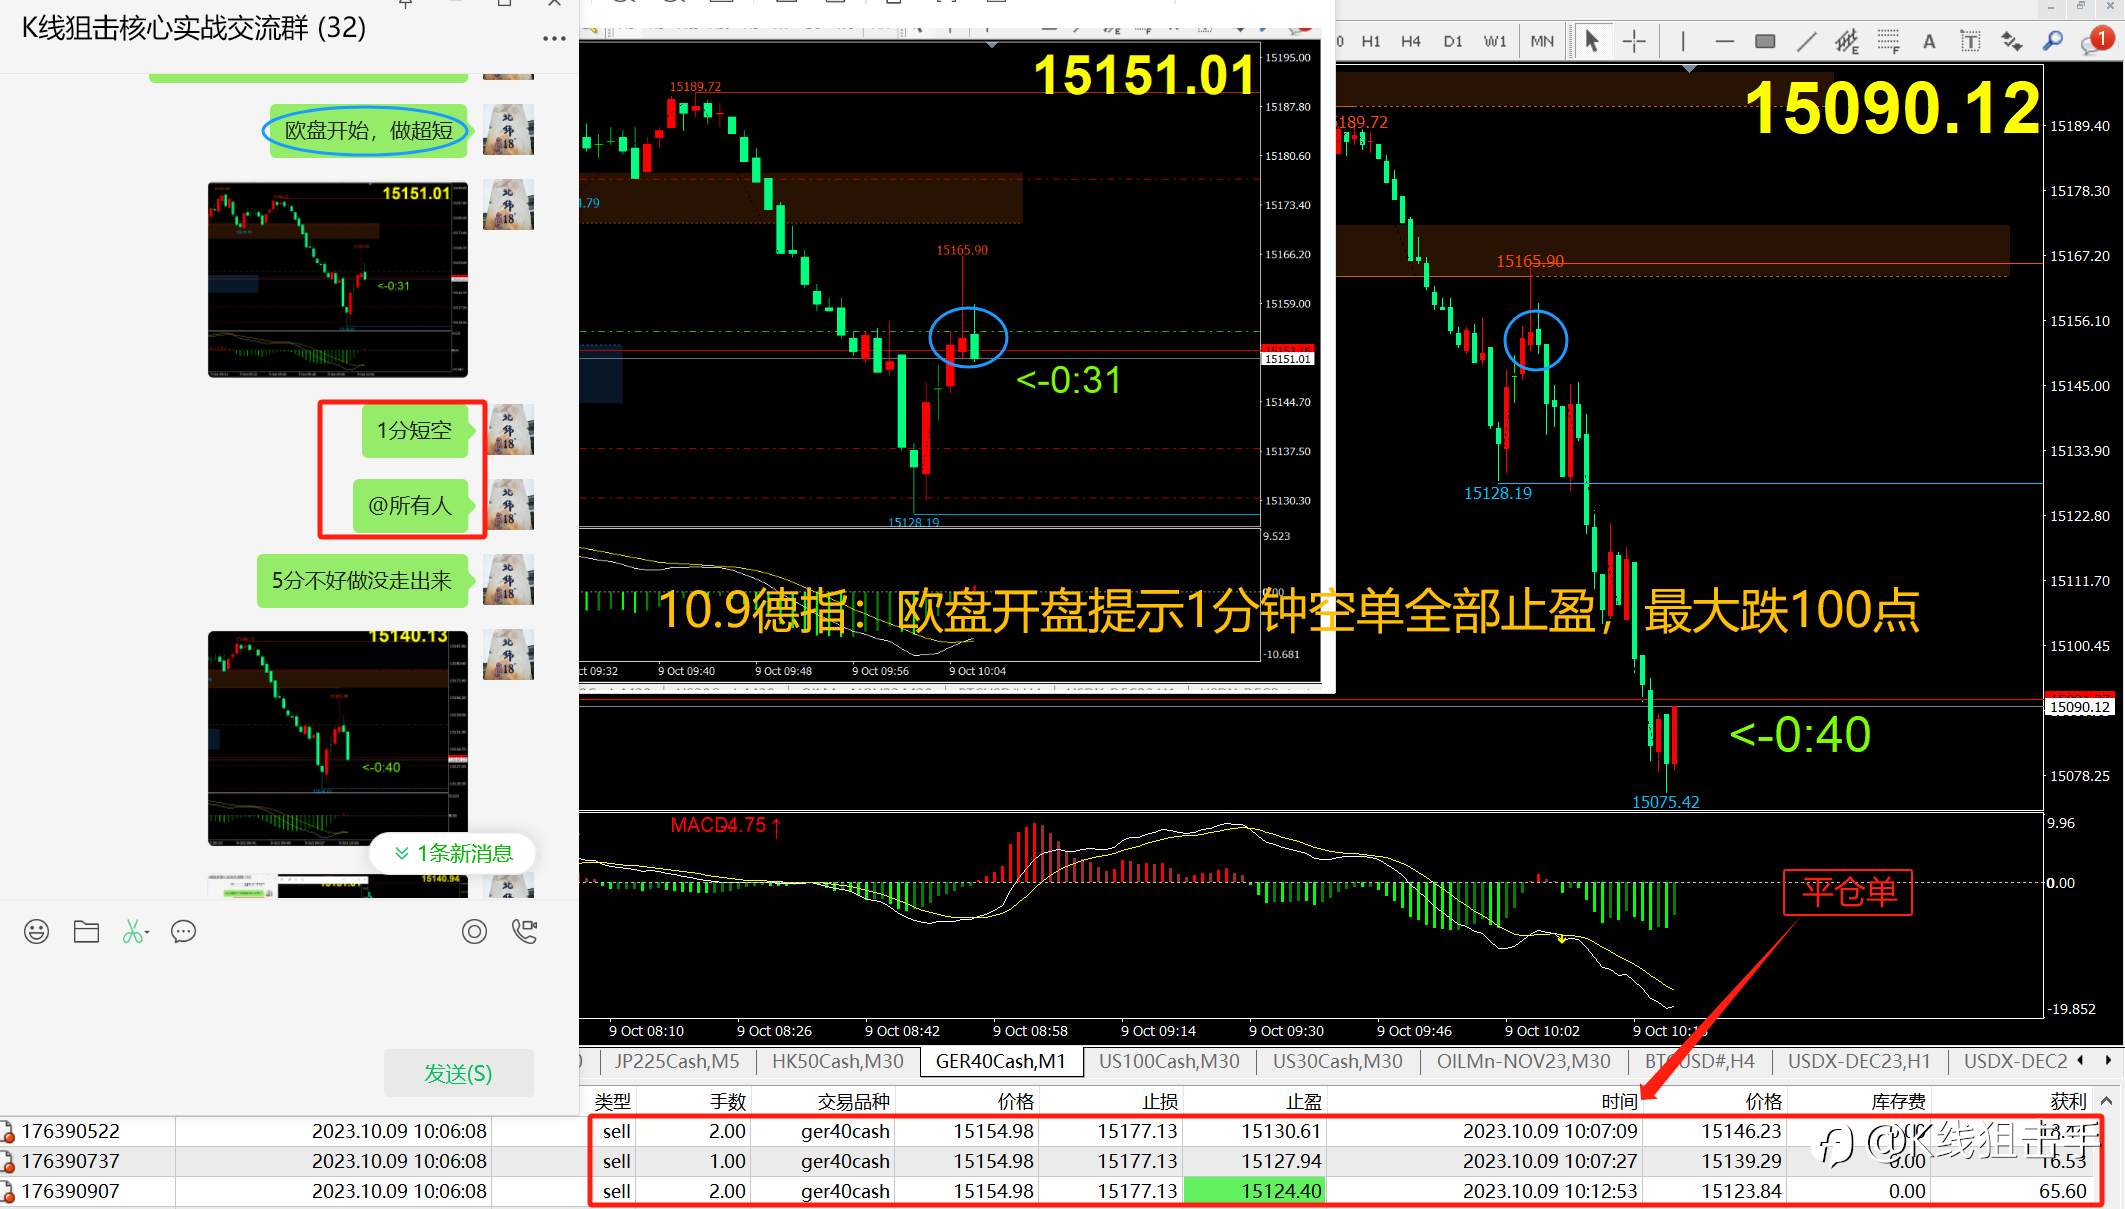Open the HK50Cash,M30 chart tab
This screenshot has height=1209, width=2125.
pos(838,1061)
